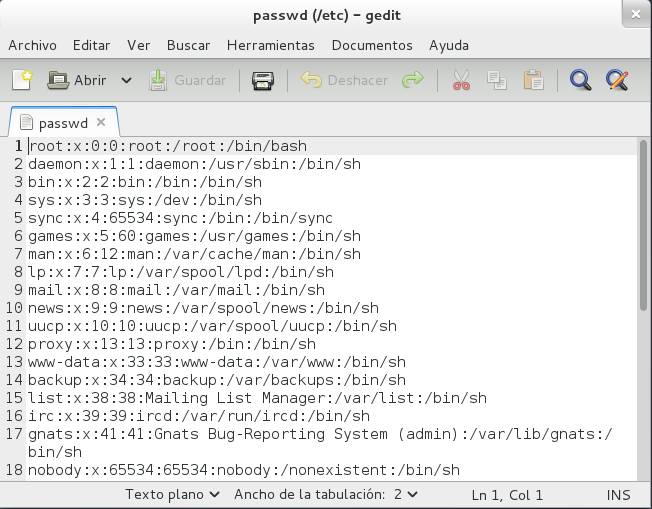Expand the recent files arrow beside Abrir

(x=126, y=80)
